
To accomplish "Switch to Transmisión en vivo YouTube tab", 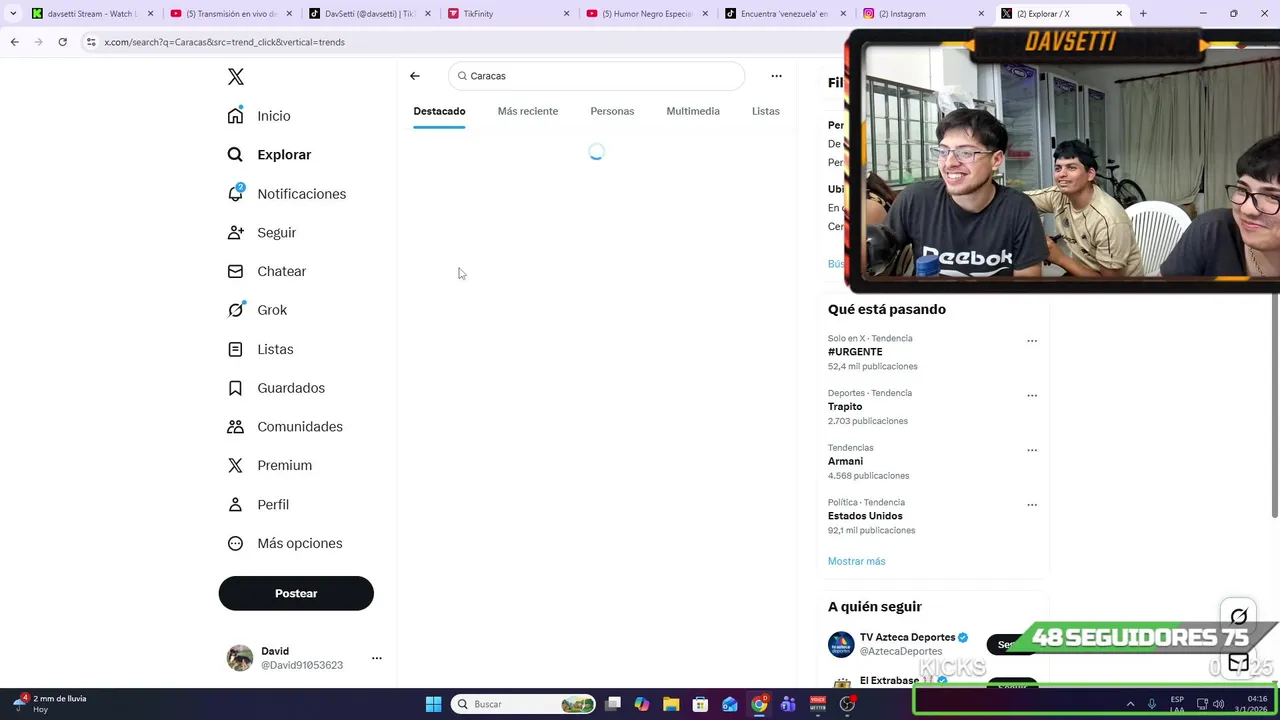I will coord(230,14).
